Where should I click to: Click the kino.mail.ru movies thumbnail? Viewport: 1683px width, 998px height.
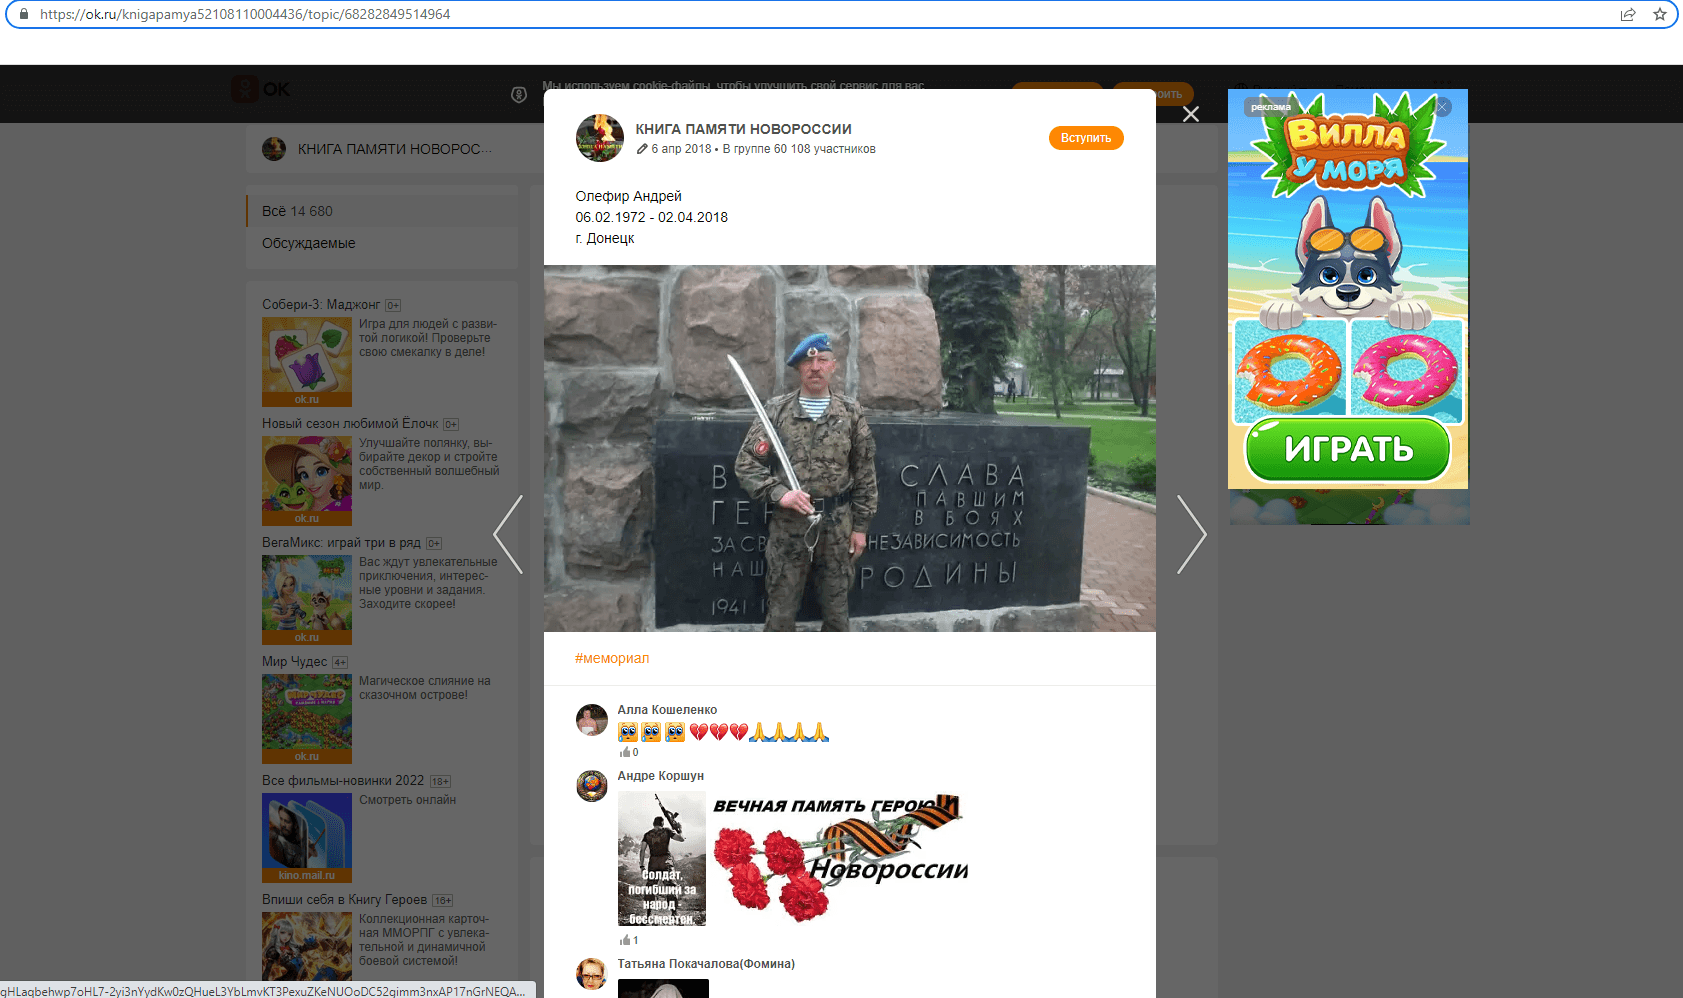tap(307, 838)
